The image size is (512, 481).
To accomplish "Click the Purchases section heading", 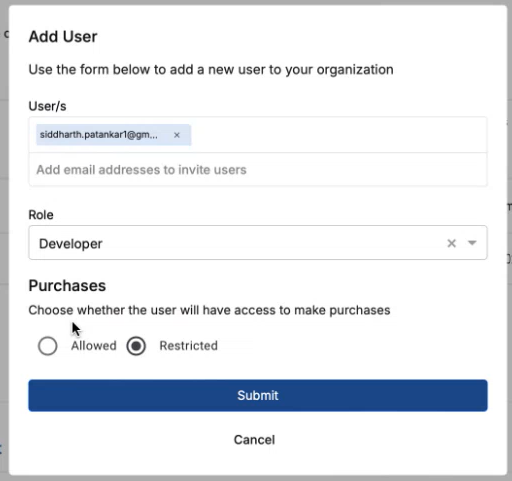I will 67,286.
